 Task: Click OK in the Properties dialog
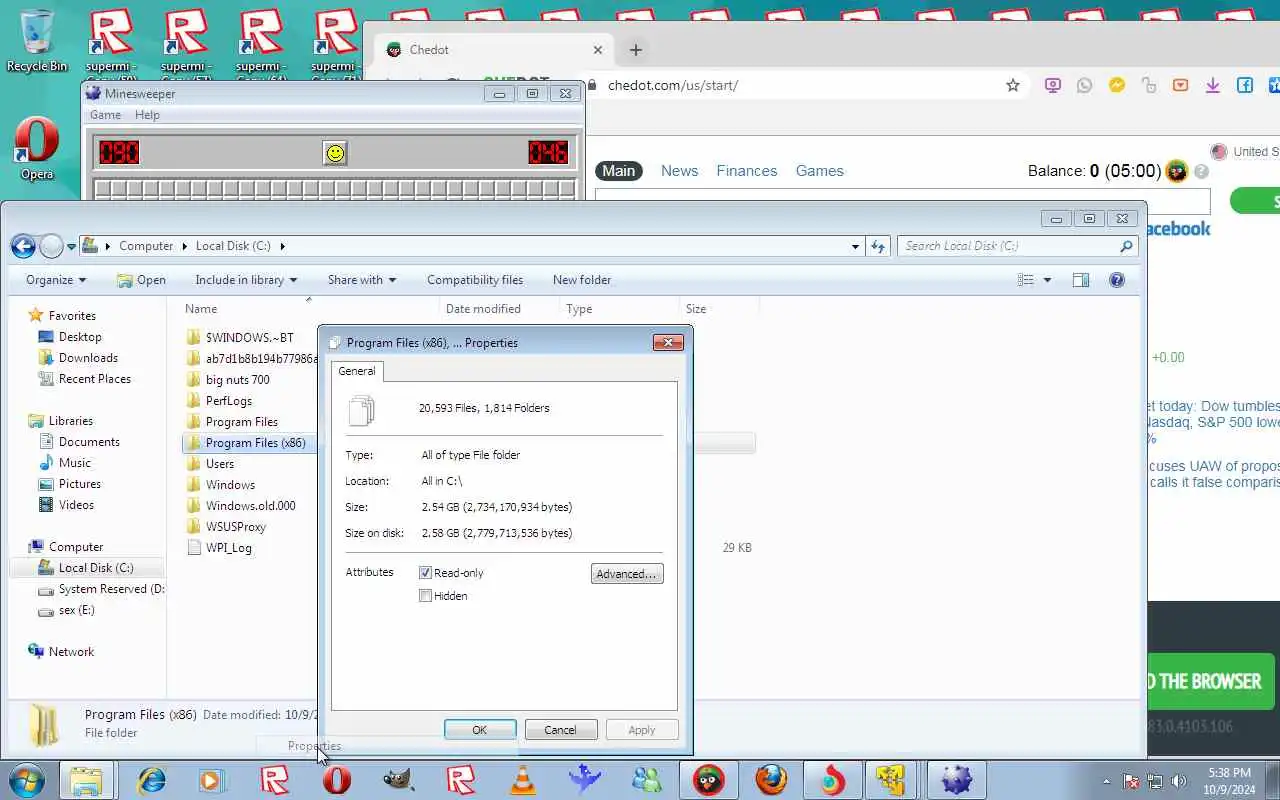[x=480, y=730]
